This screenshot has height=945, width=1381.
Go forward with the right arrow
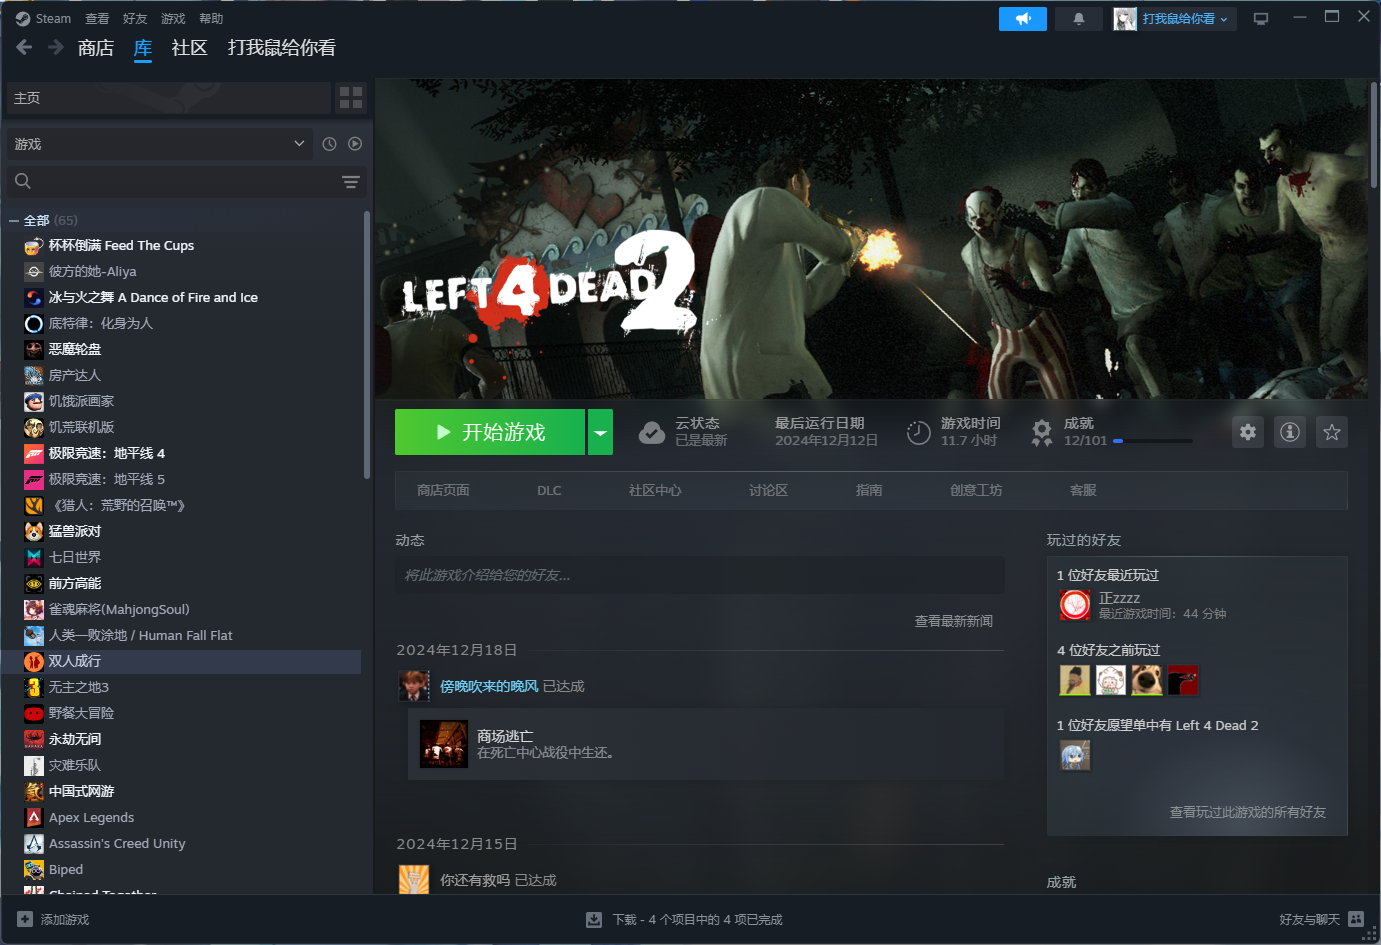click(56, 47)
